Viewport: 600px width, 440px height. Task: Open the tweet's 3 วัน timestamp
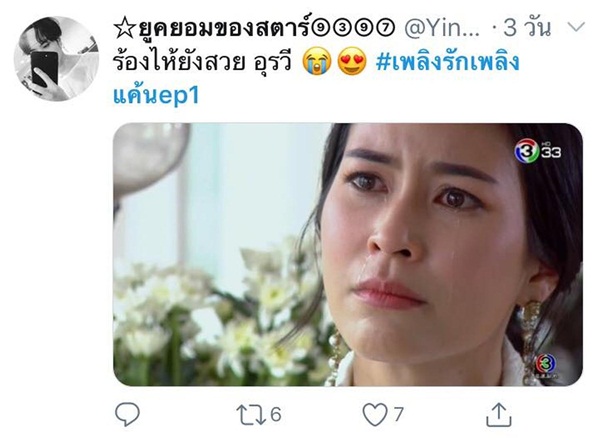coord(527,28)
